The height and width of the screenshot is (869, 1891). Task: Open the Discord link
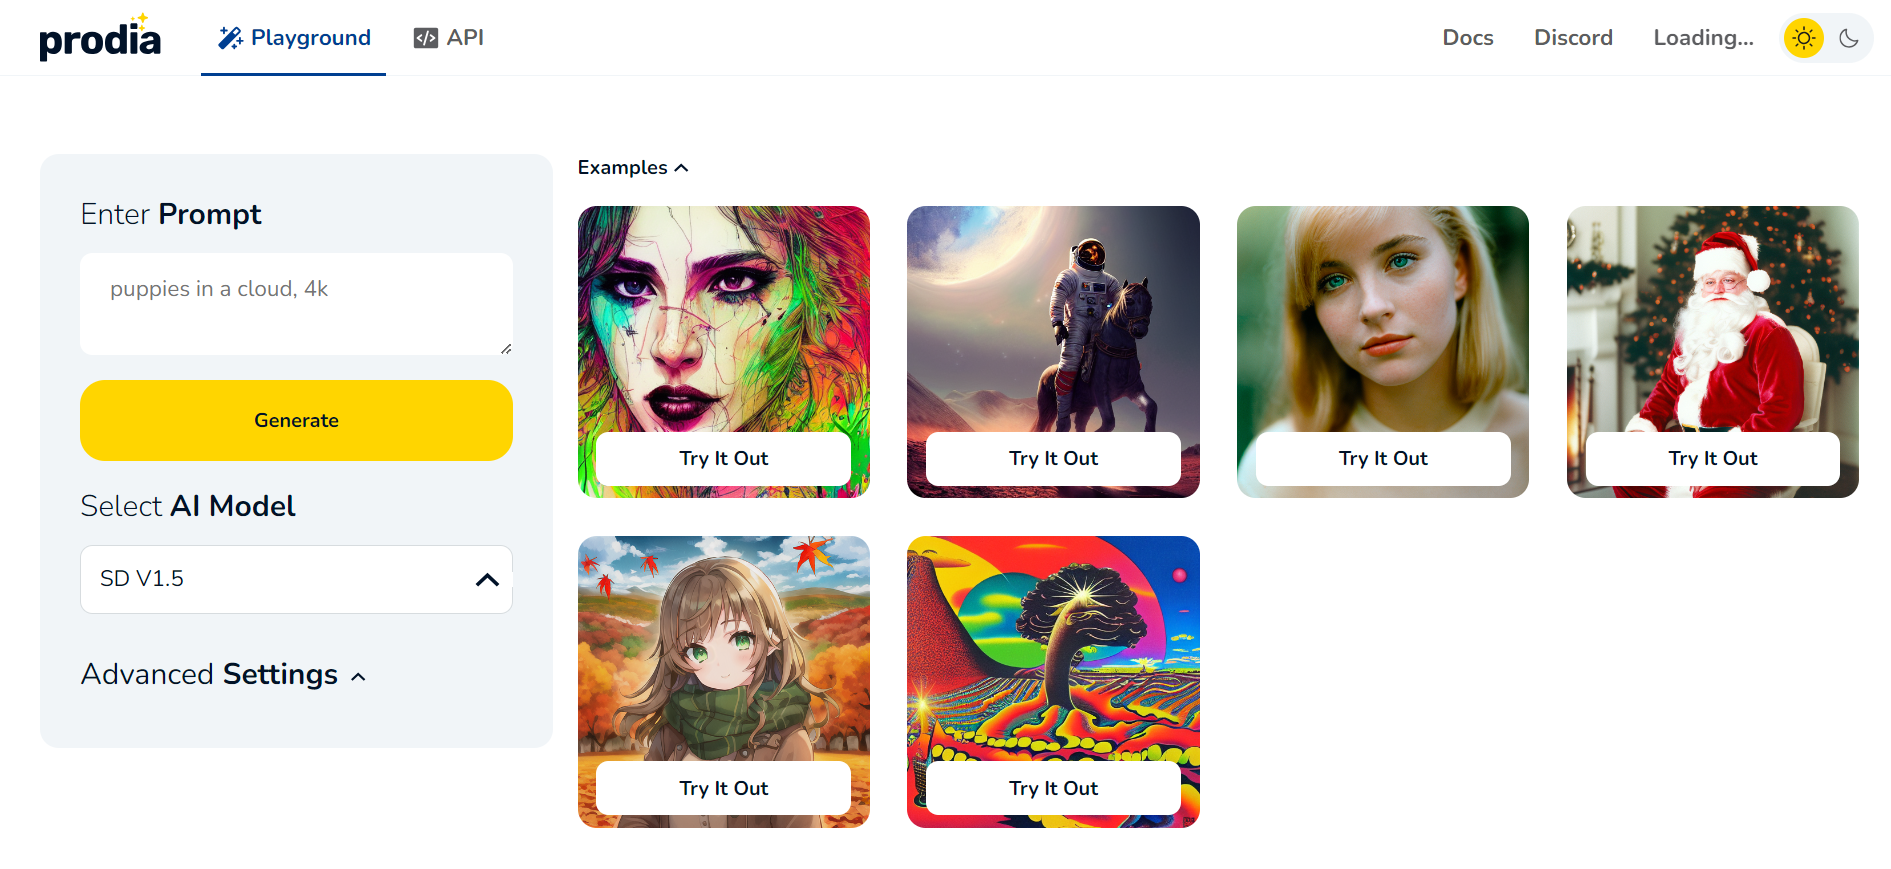[x=1573, y=38]
